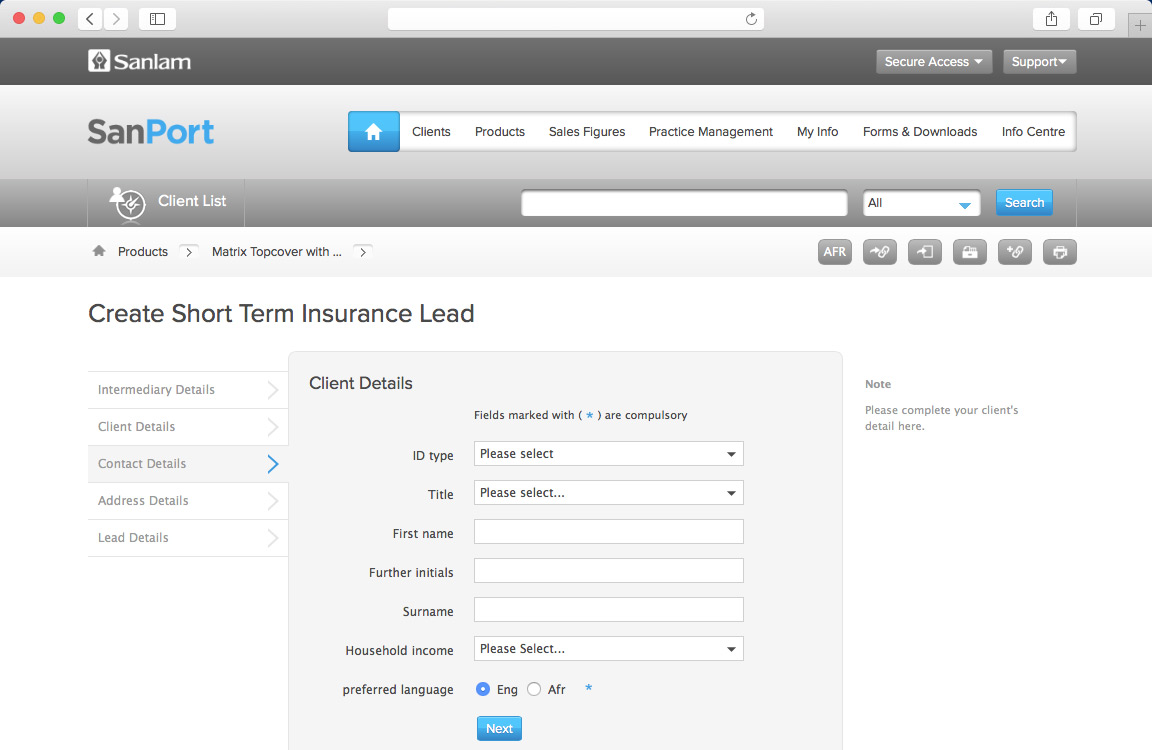Open the Secure Access menu
This screenshot has height=750, width=1152.
click(933, 62)
